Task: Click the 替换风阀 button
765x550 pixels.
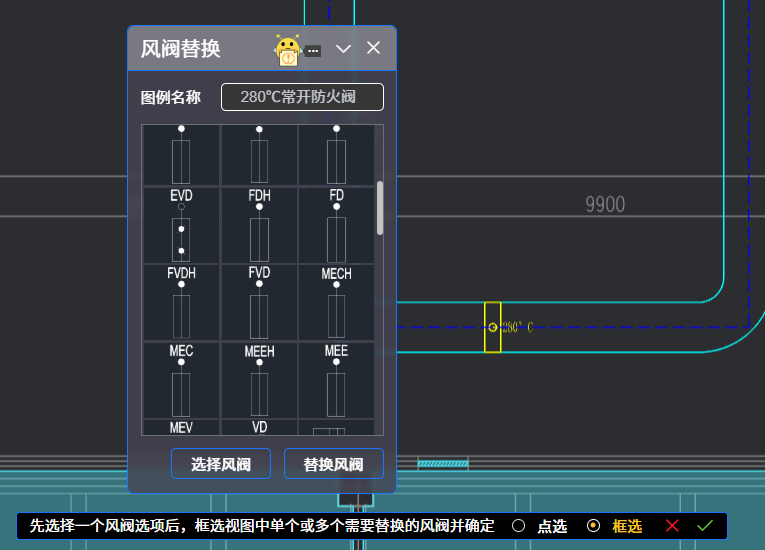Action: pyautogui.click(x=333, y=464)
